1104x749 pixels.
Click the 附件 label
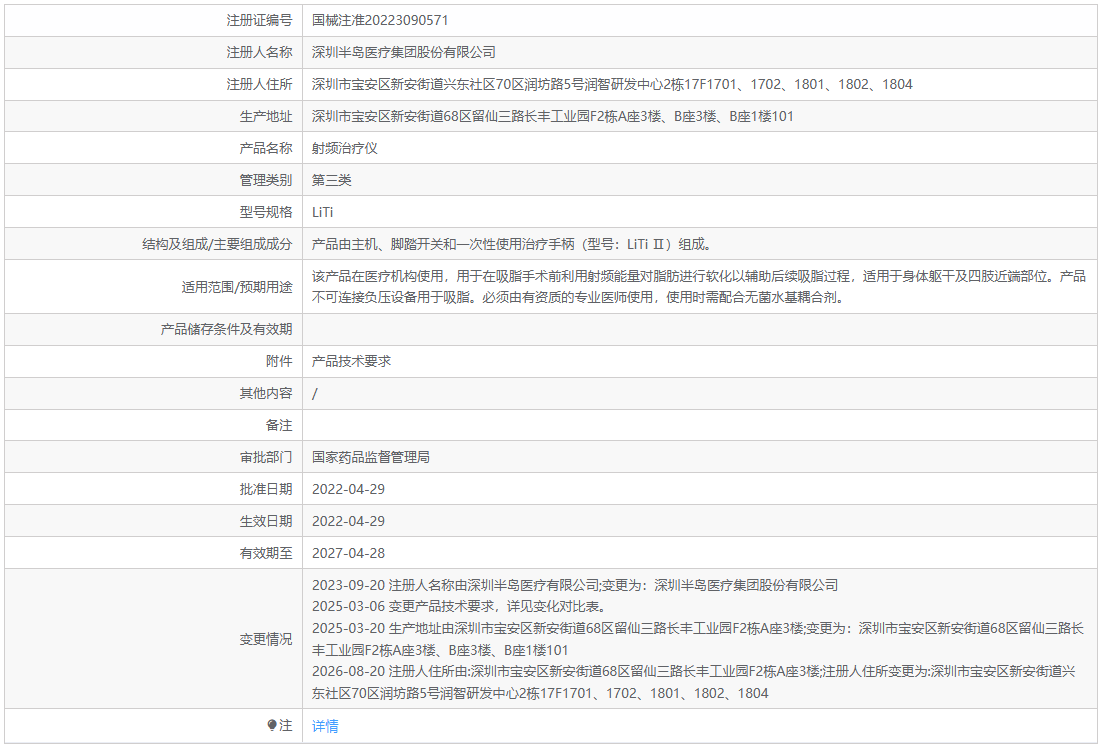coord(279,361)
